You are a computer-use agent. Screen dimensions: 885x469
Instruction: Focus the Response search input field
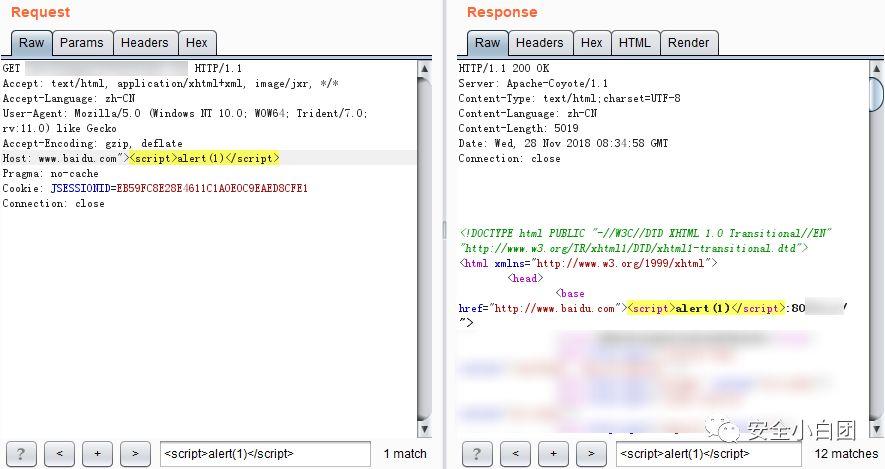pos(708,454)
